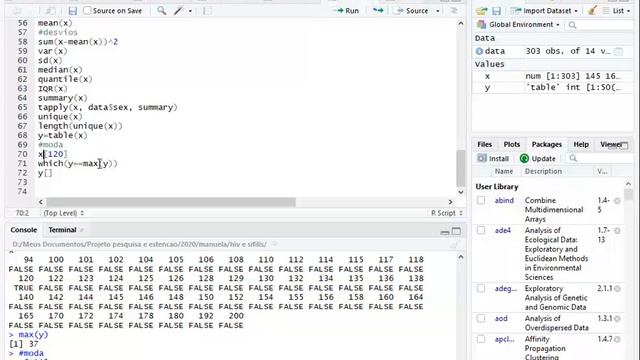Enable Source on Save checkbox
Viewport: 640px width, 360px height.
coord(87,11)
